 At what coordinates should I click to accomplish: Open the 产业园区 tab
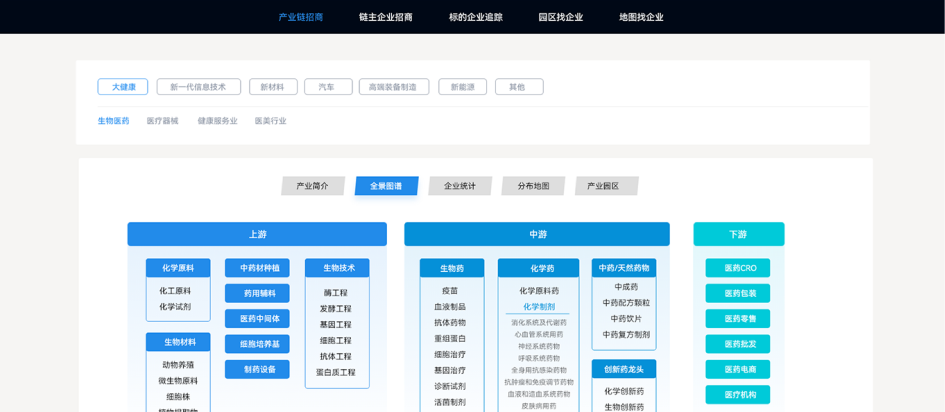pyautogui.click(x=603, y=186)
